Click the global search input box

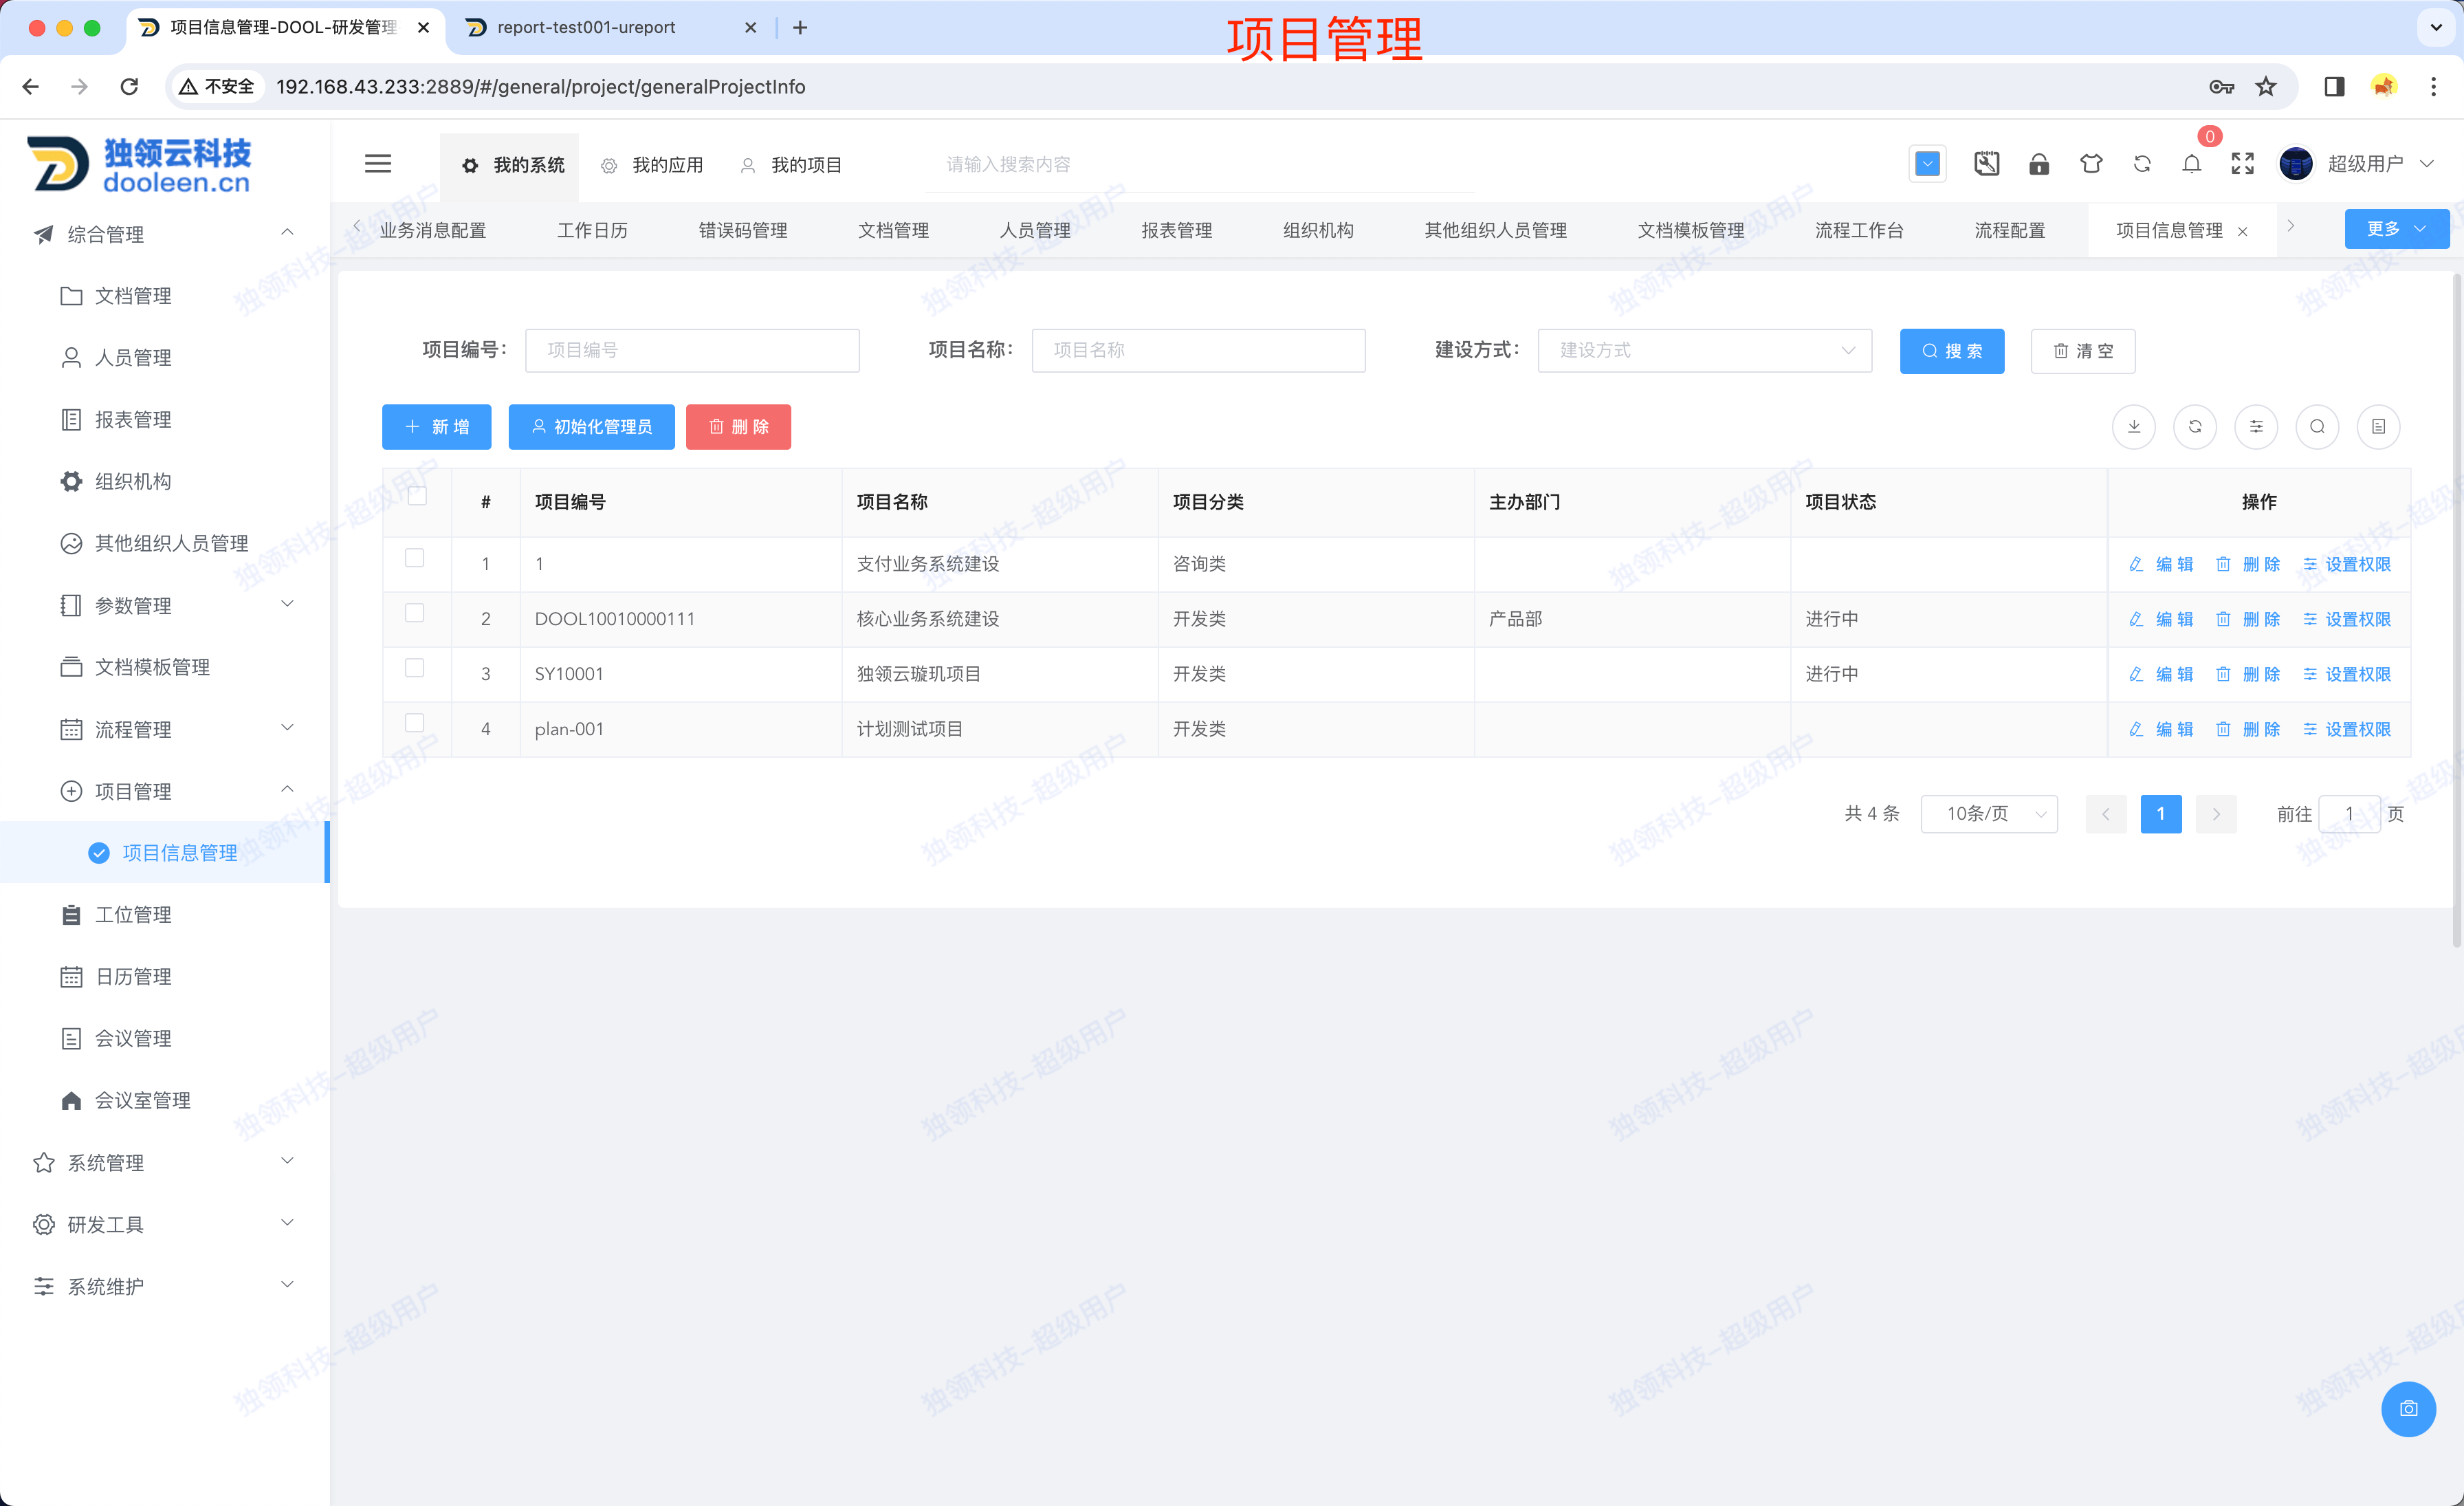tap(1198, 164)
